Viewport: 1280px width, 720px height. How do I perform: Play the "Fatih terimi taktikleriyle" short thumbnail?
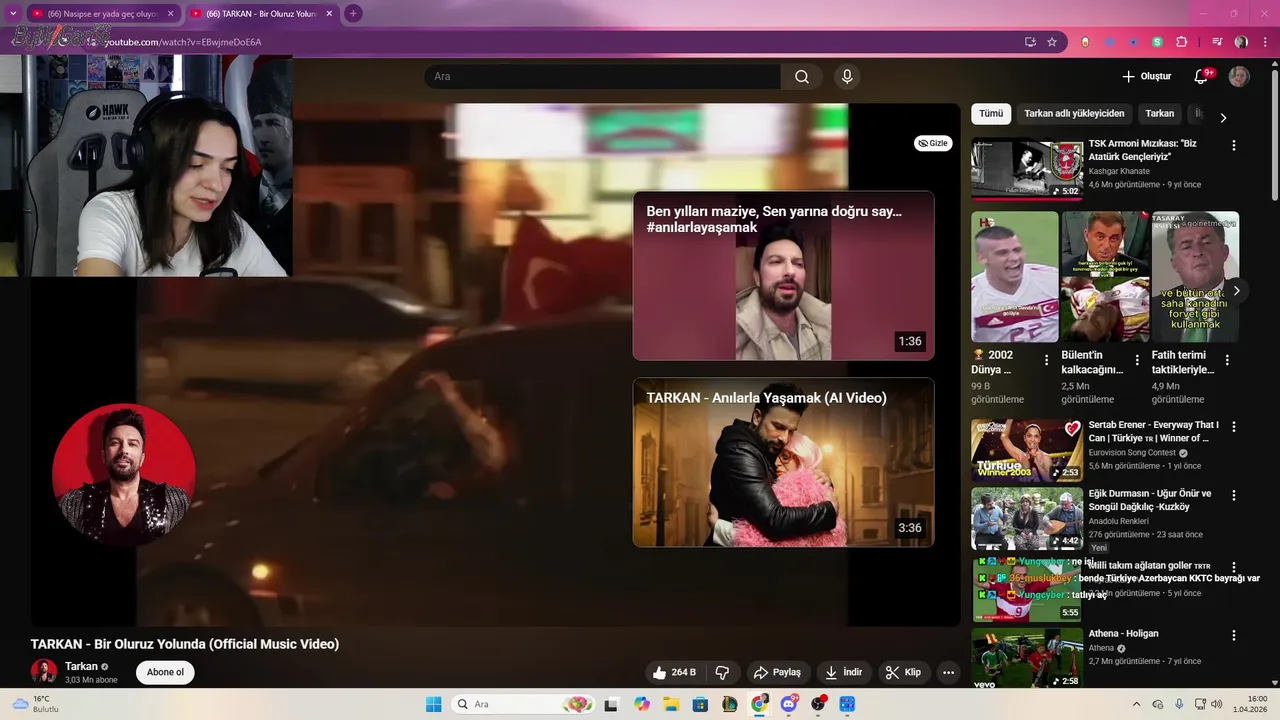point(1195,277)
